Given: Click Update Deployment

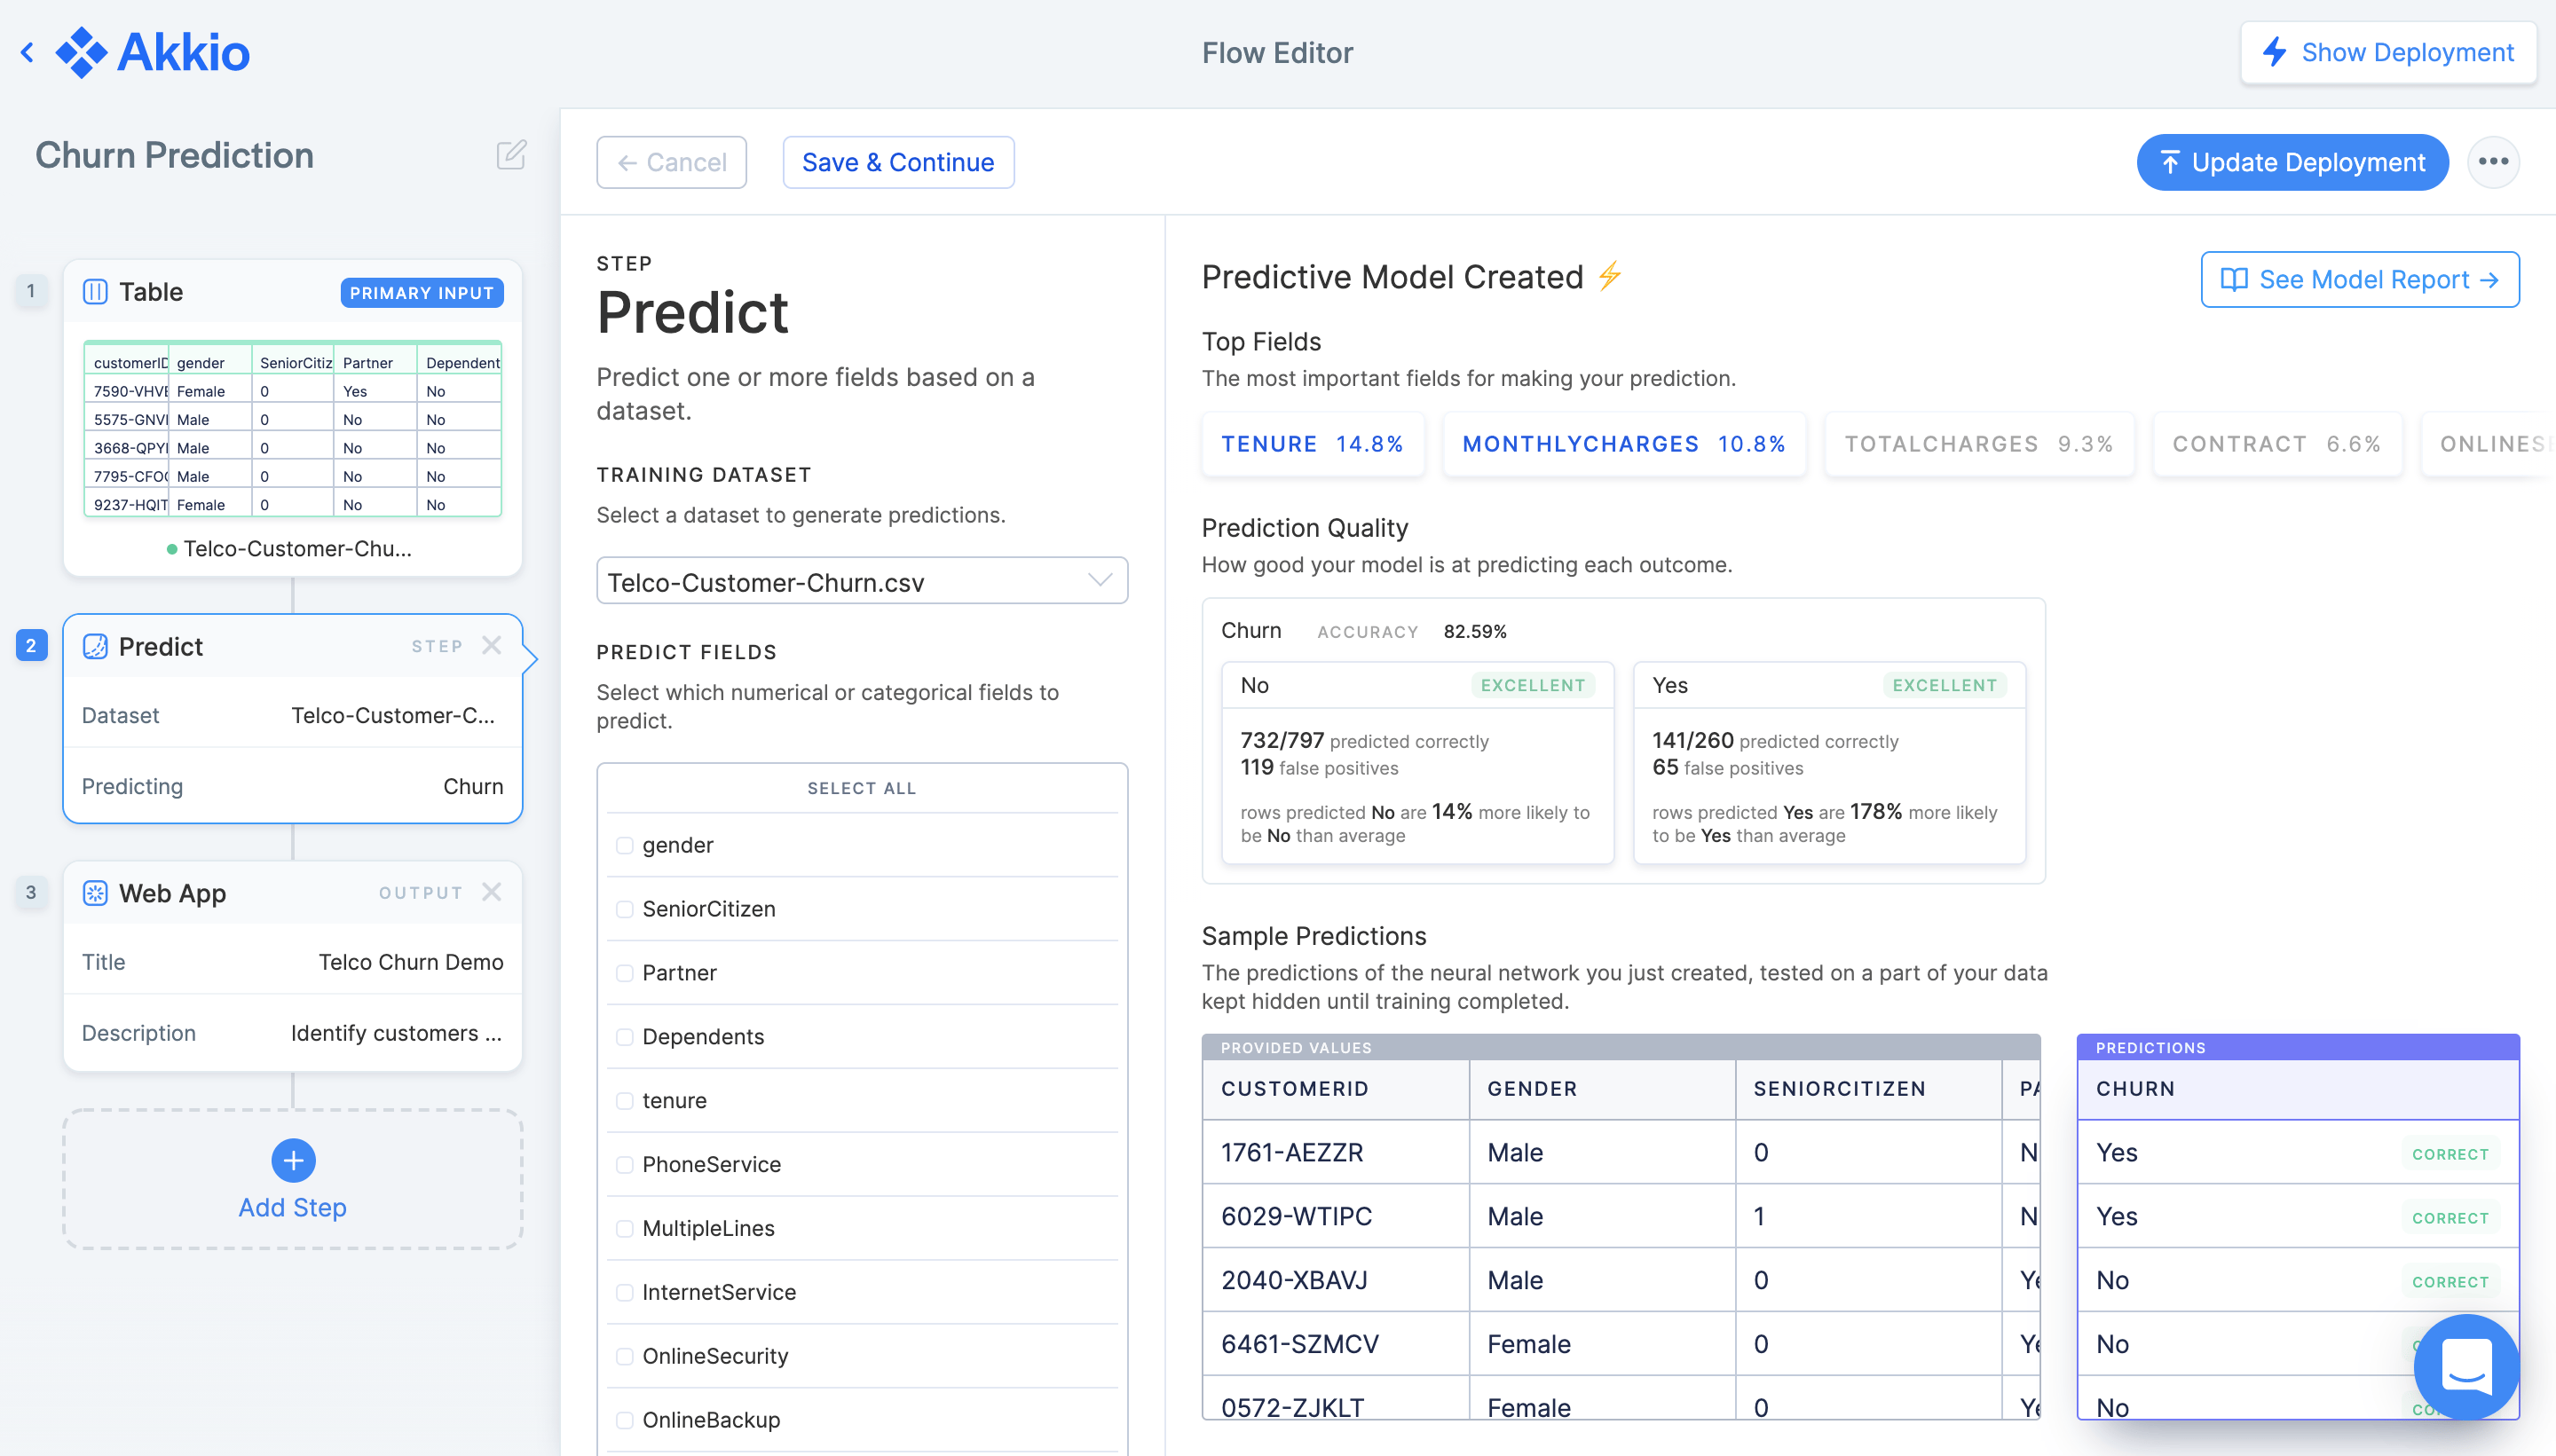Looking at the screenshot, I should coord(2292,162).
